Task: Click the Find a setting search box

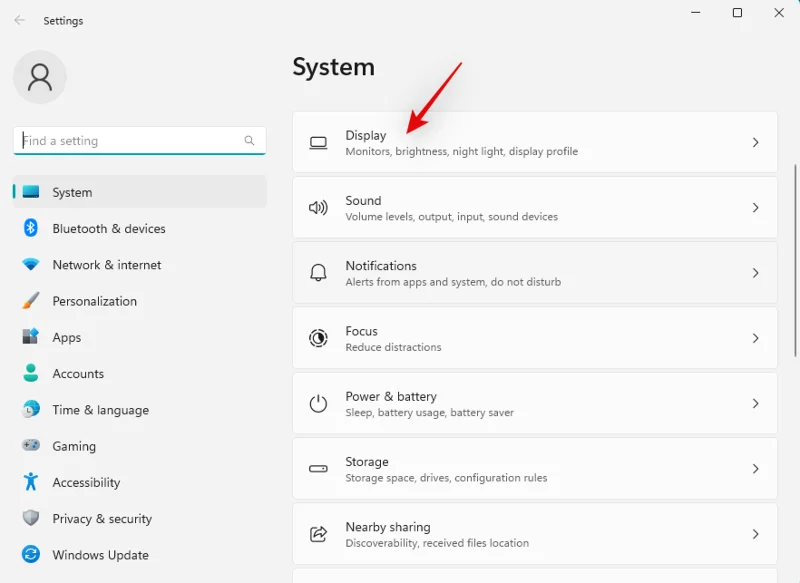Action: point(130,141)
